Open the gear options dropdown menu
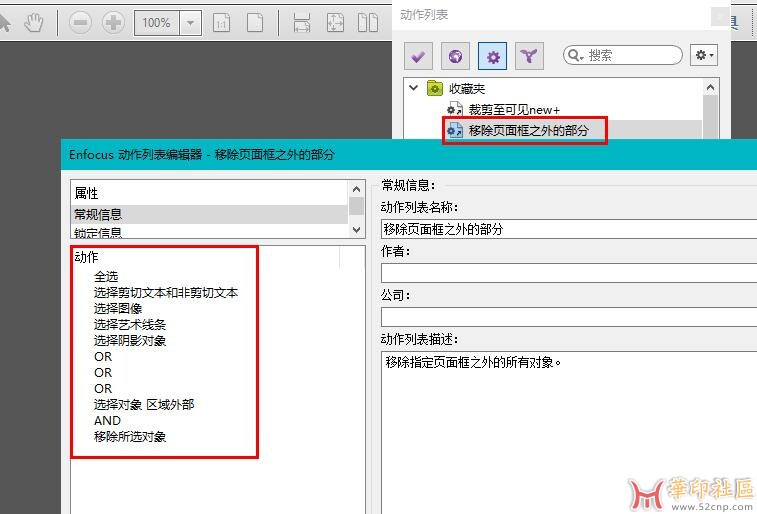This screenshot has height=514, width=757. click(x=704, y=56)
